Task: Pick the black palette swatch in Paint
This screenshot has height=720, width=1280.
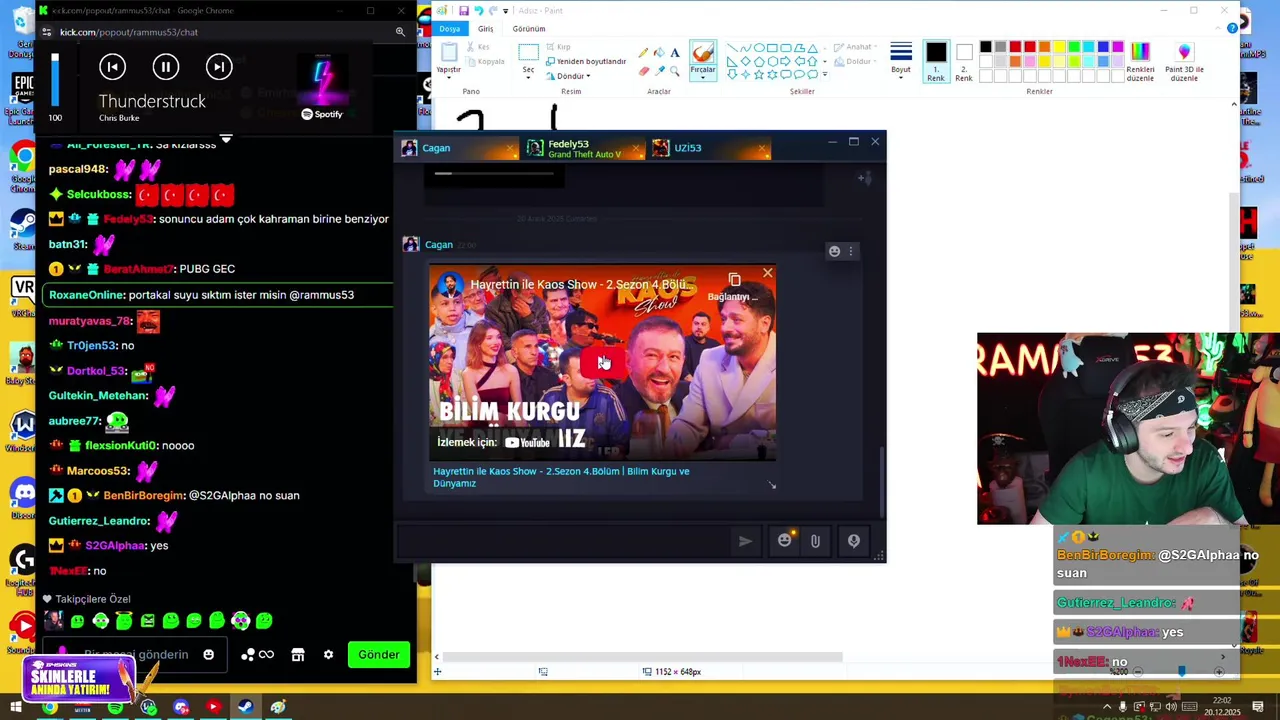Action: (986, 47)
